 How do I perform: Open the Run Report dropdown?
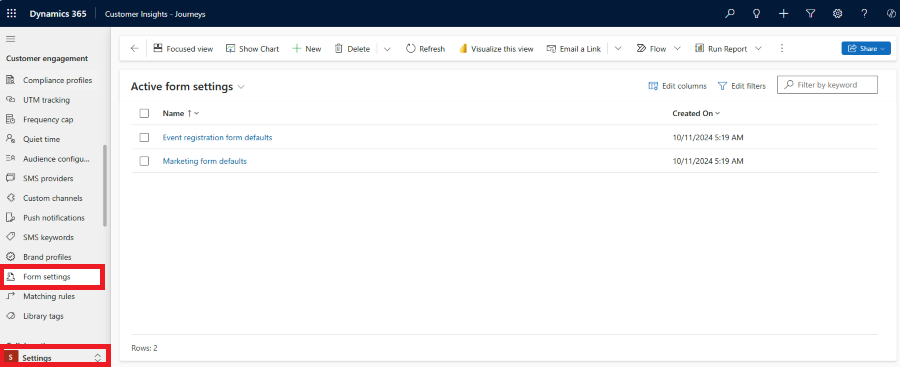(728, 49)
